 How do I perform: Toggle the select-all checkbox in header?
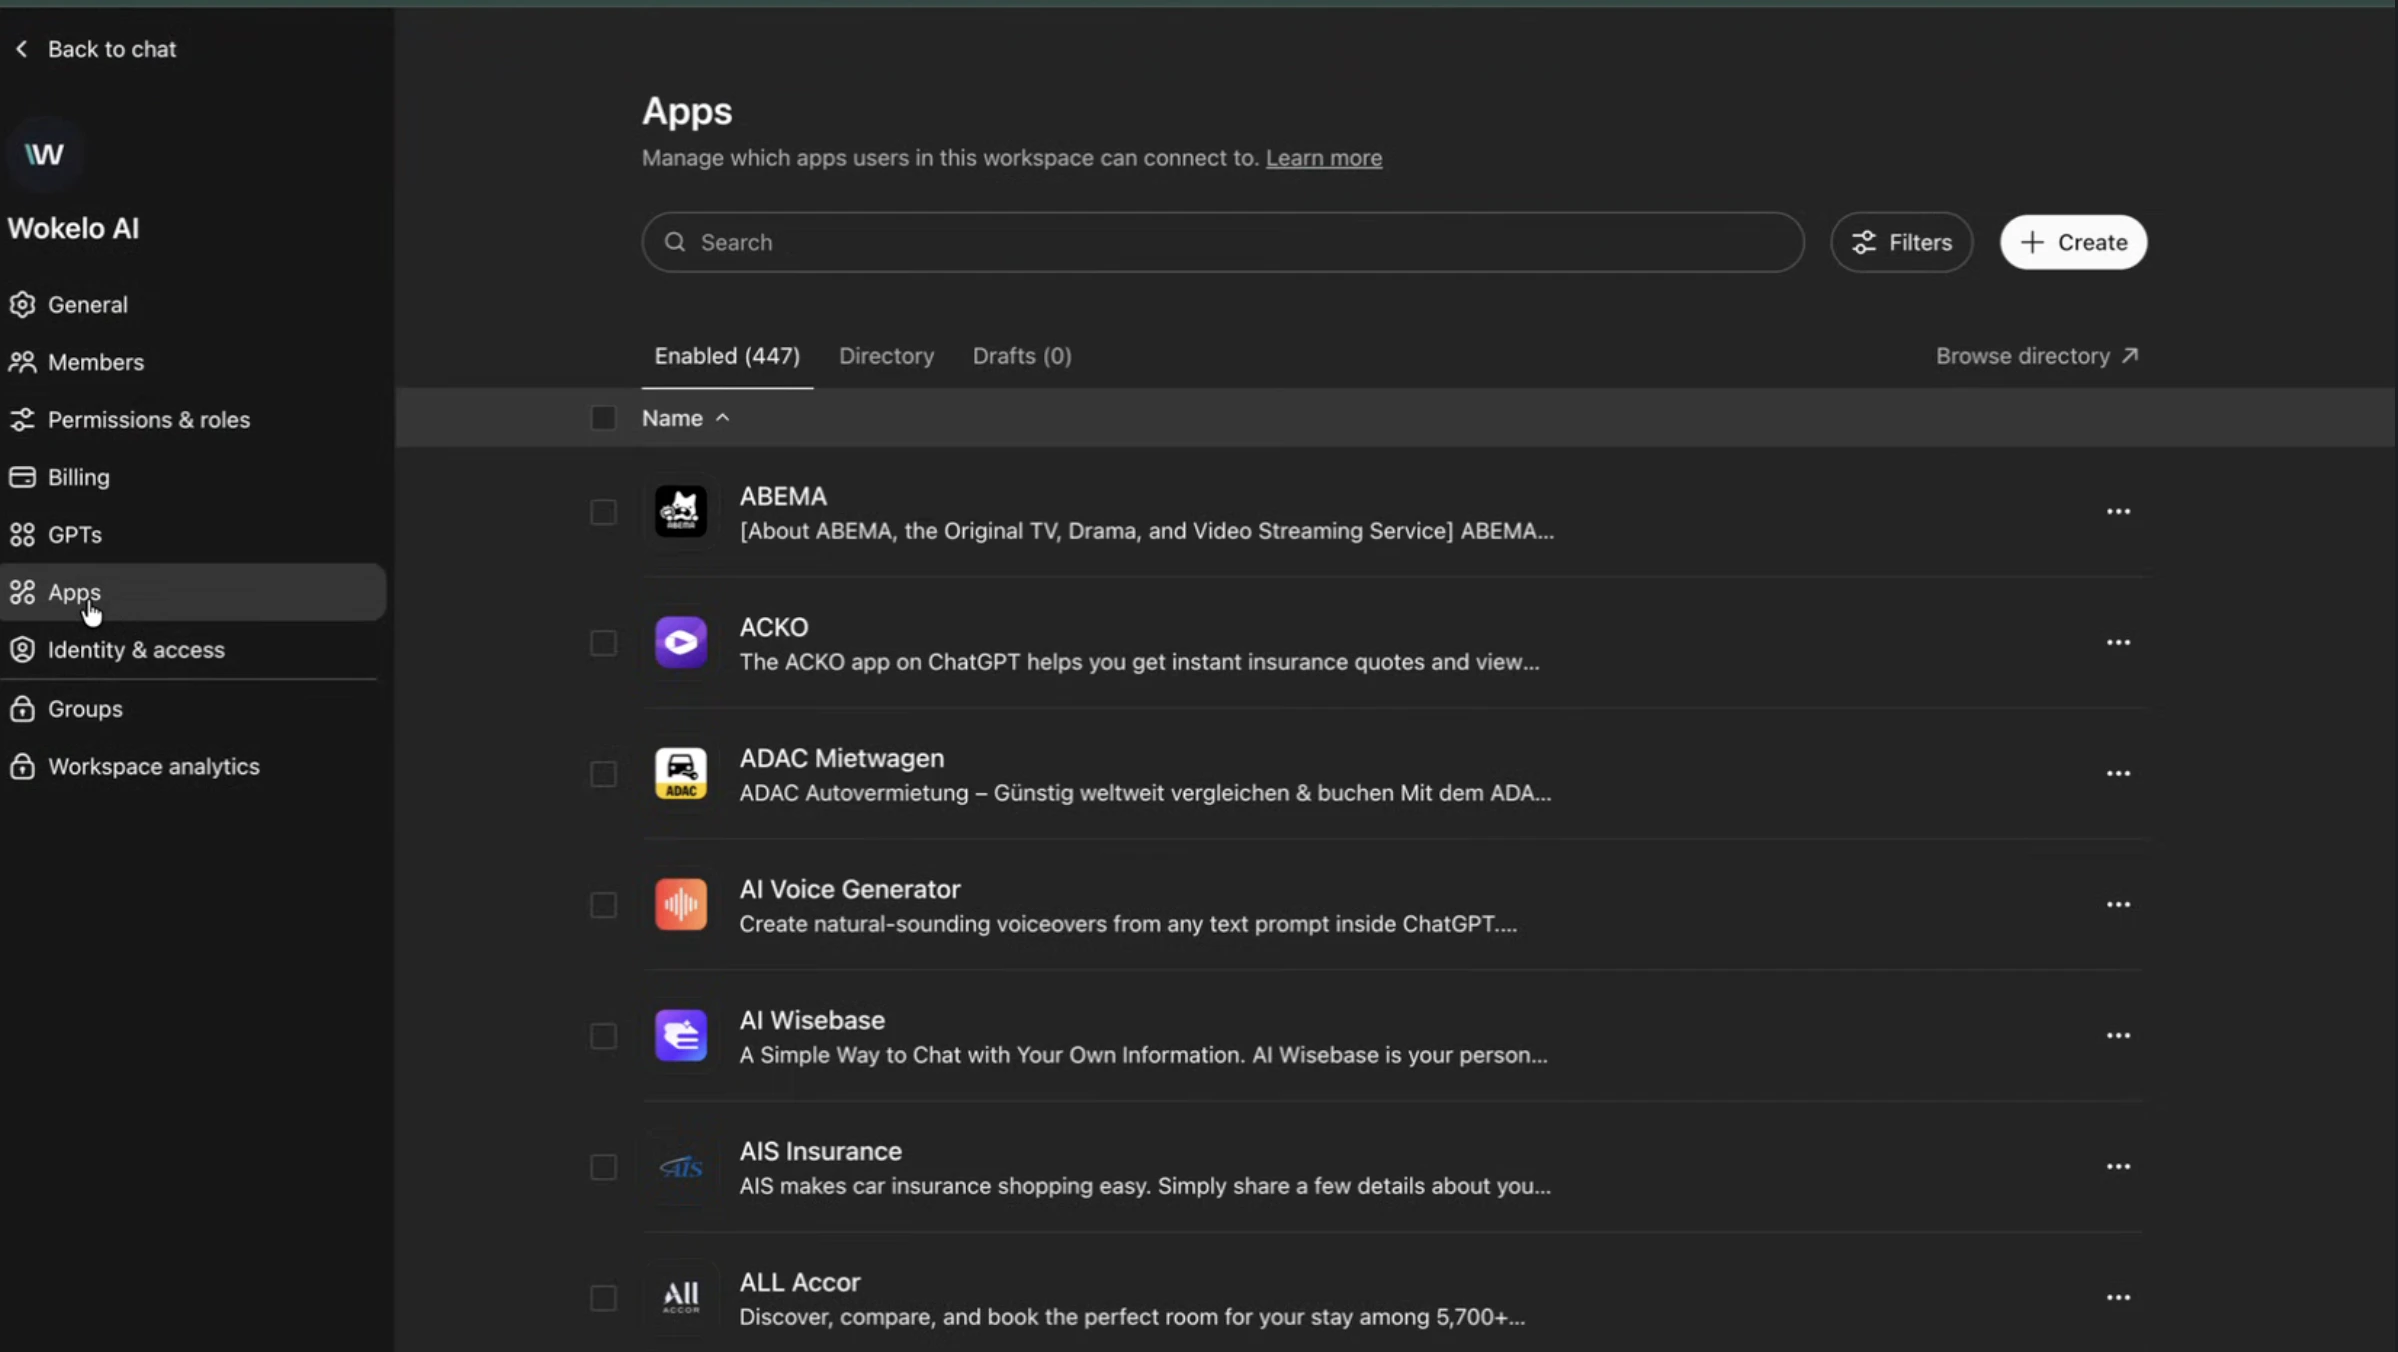point(603,418)
